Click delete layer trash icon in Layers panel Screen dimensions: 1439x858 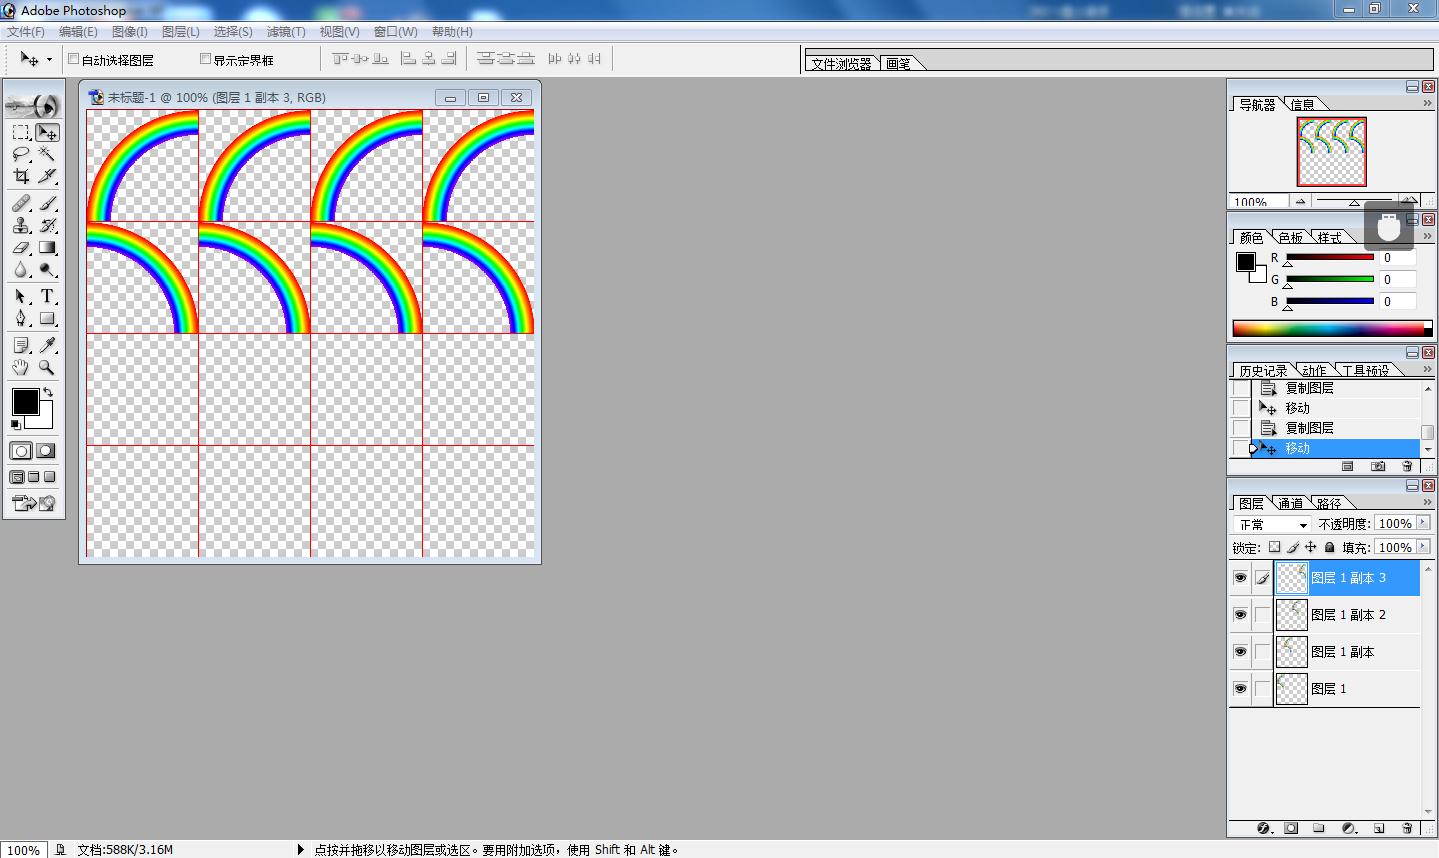[x=1407, y=828]
